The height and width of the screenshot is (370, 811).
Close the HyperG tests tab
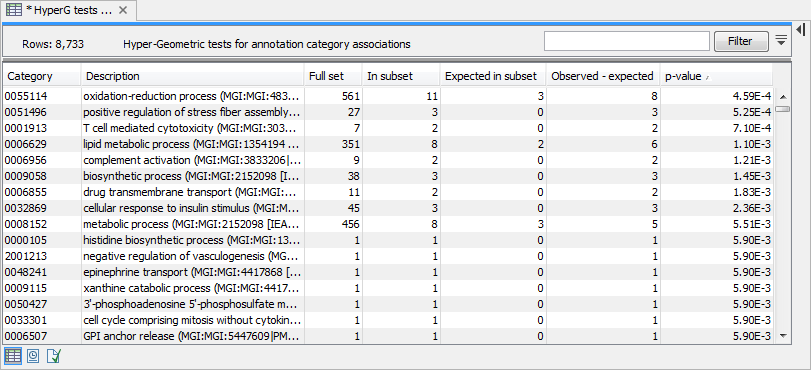click(123, 10)
